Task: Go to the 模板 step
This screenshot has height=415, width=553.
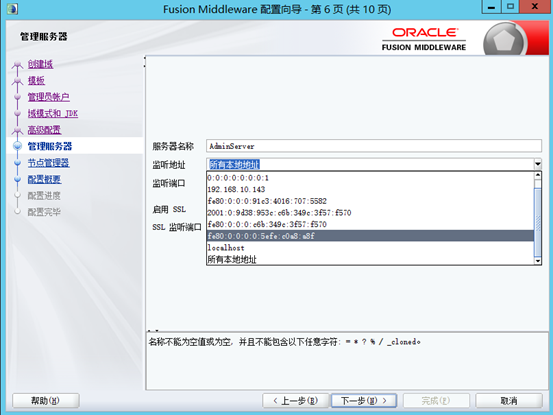Action: [x=36, y=80]
